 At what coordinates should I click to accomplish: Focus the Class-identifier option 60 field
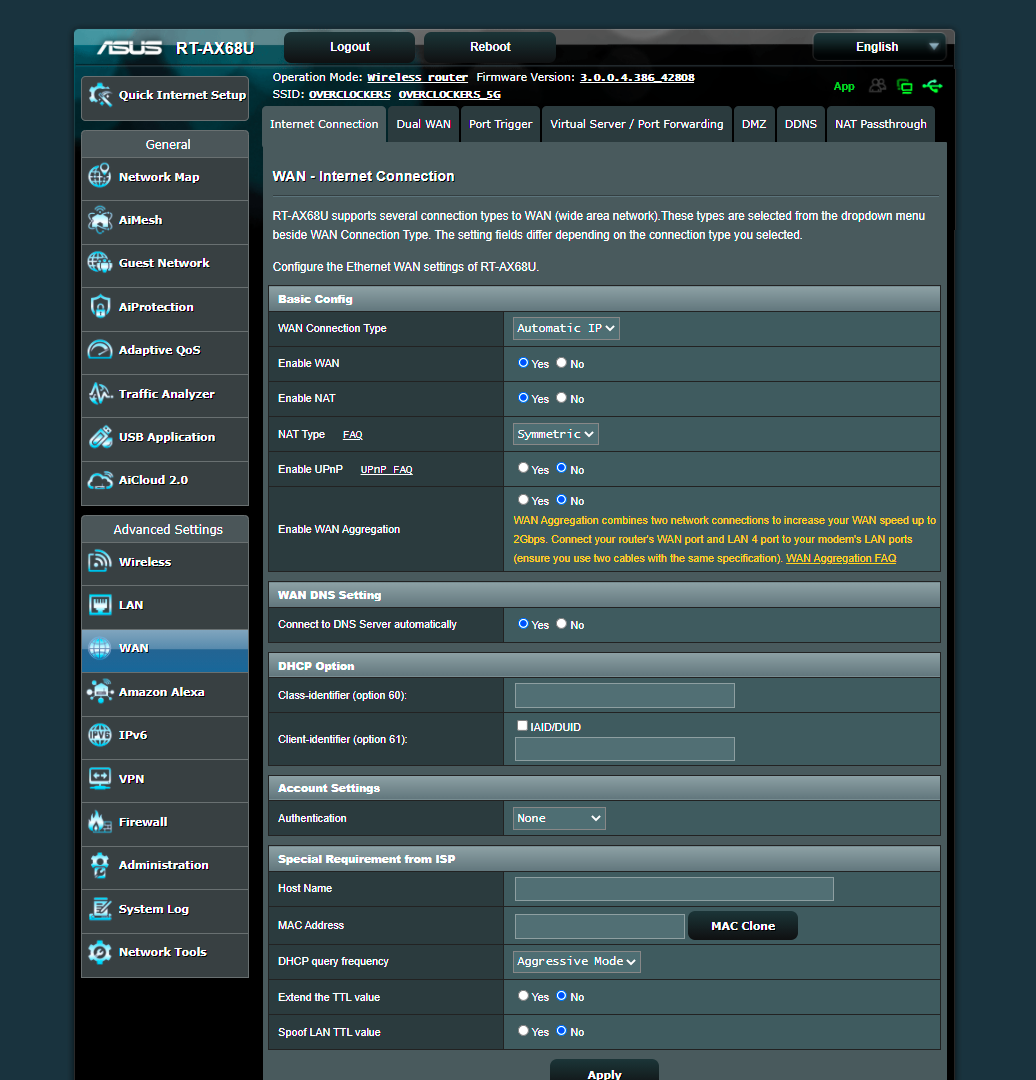(625, 696)
